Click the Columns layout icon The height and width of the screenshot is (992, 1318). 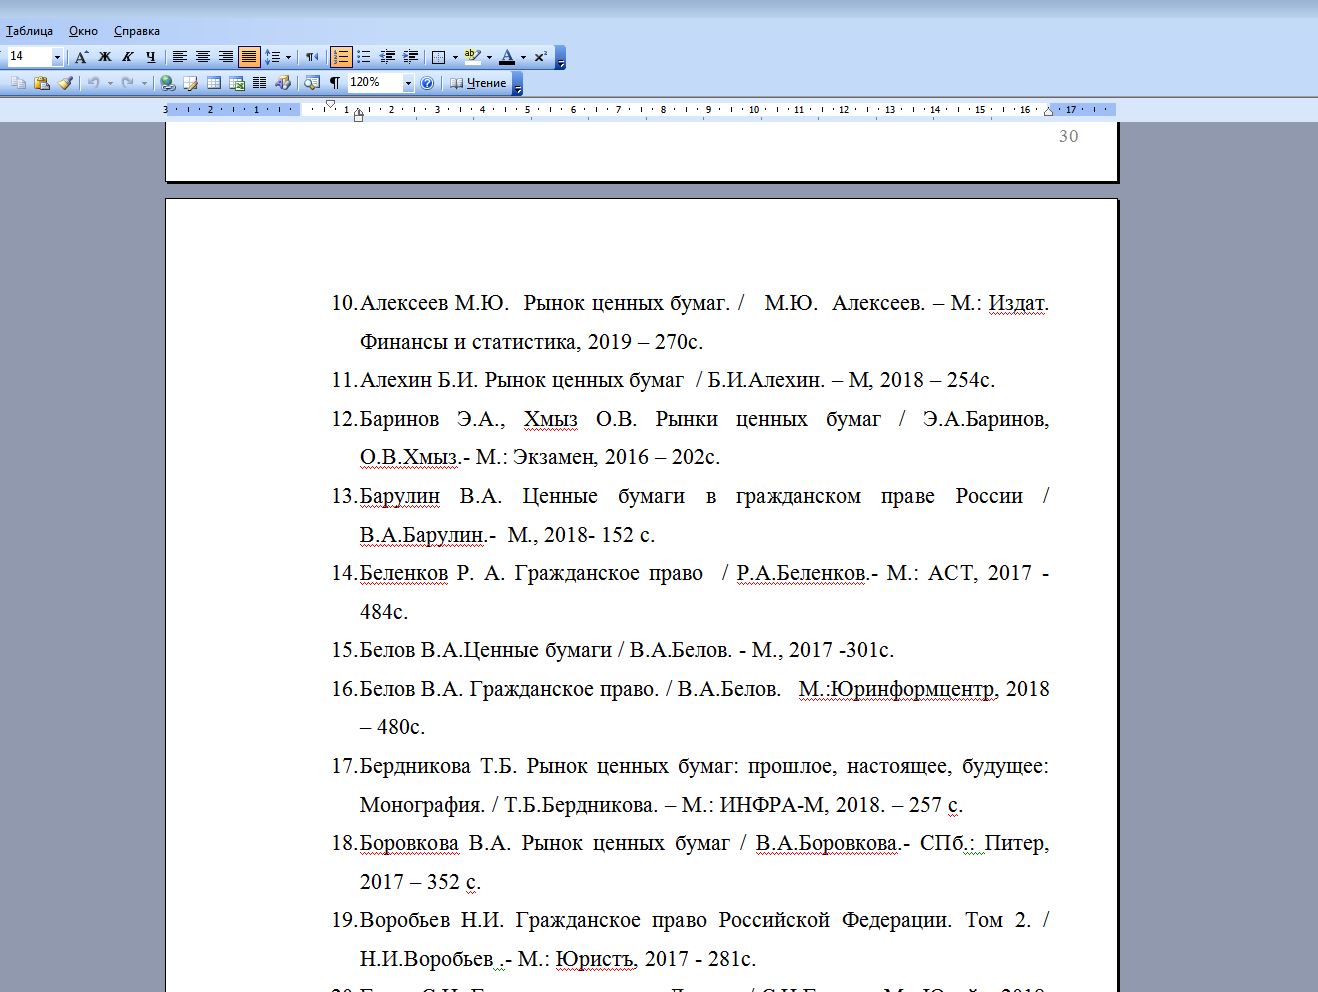[x=260, y=83]
